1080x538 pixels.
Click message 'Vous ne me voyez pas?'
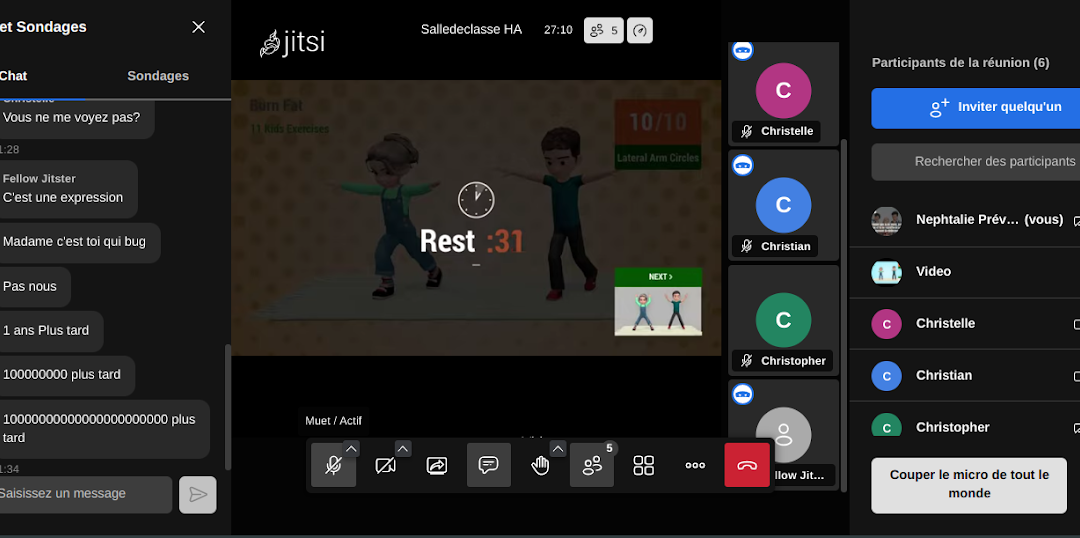pos(72,118)
